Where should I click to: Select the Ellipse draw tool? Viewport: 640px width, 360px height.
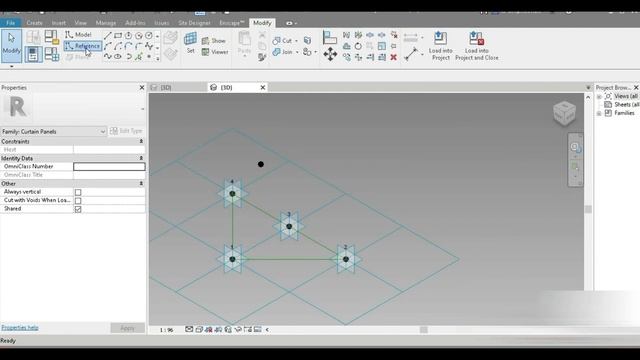(118, 57)
